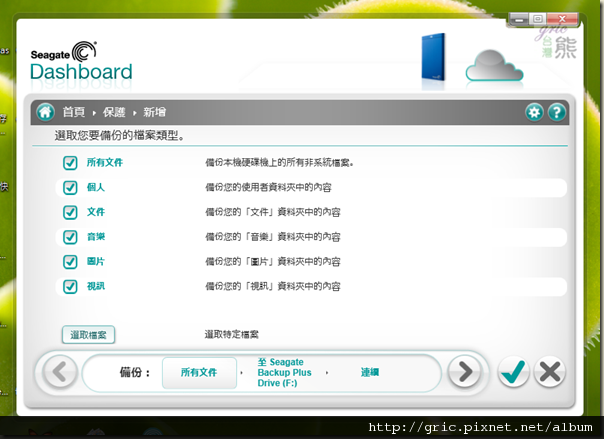Select the blue Seagate drive icon
The image size is (604, 439).
tap(433, 58)
